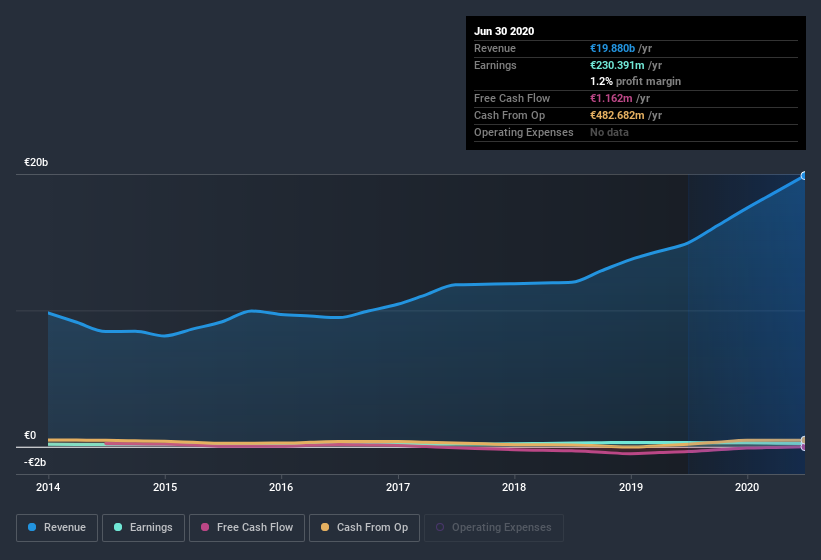This screenshot has width=821, height=560.
Task: Click the Revenue row label in the tooltip
Action: point(495,48)
